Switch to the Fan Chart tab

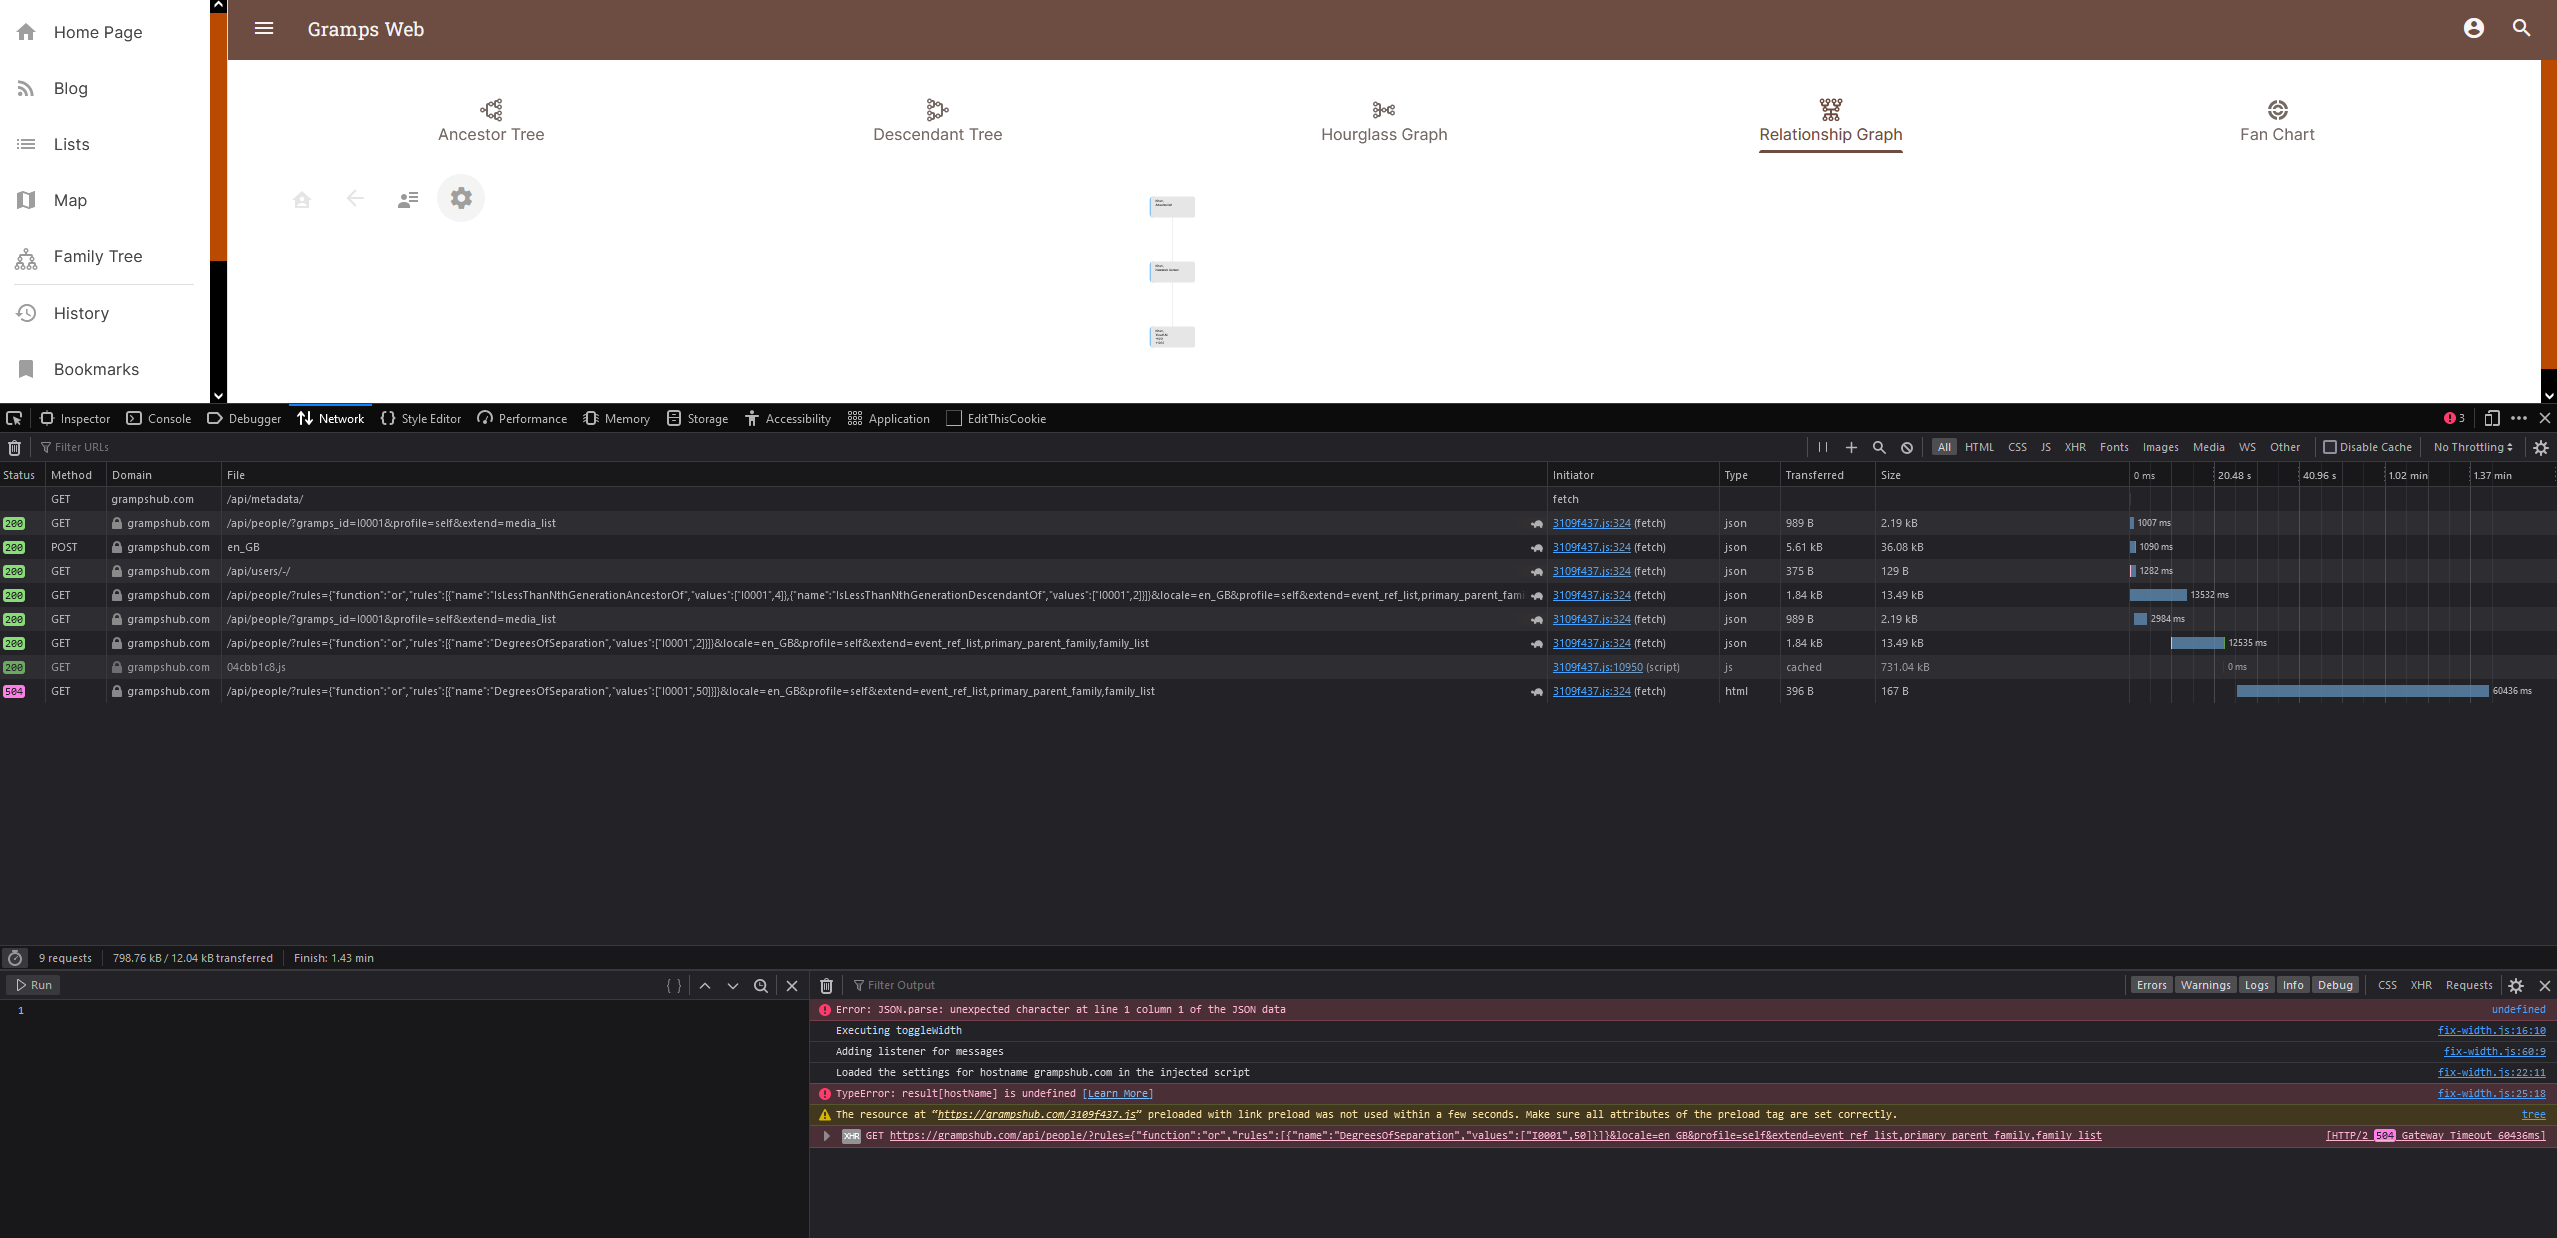(x=2276, y=121)
